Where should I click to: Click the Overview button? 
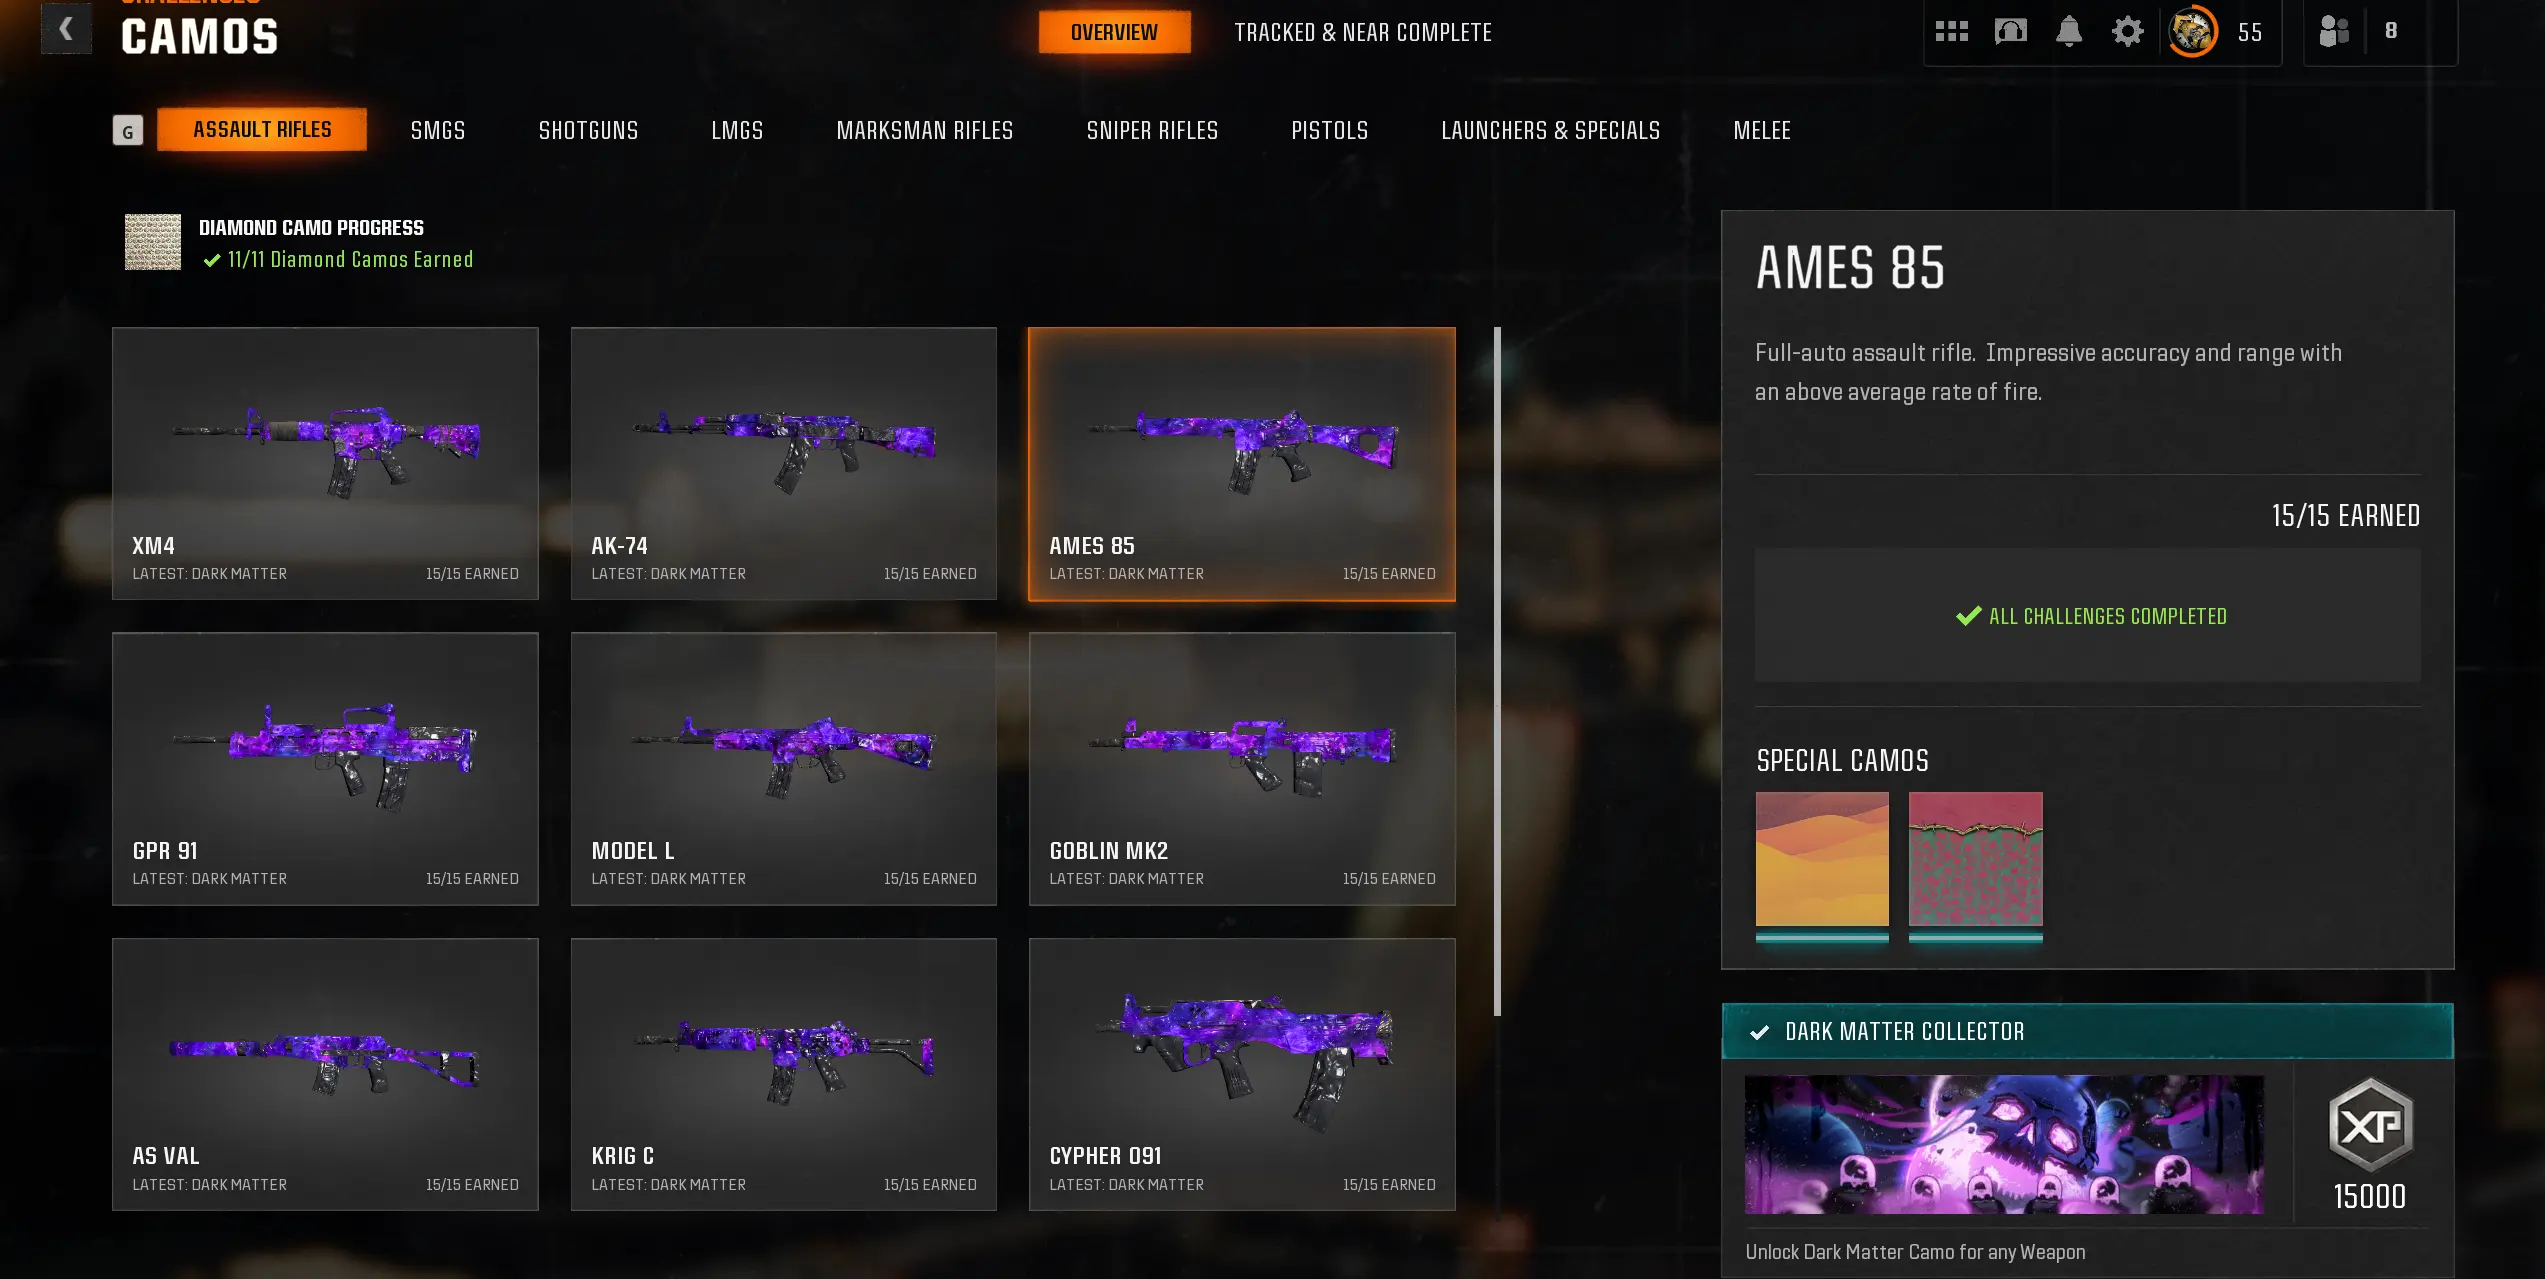coord(1114,33)
